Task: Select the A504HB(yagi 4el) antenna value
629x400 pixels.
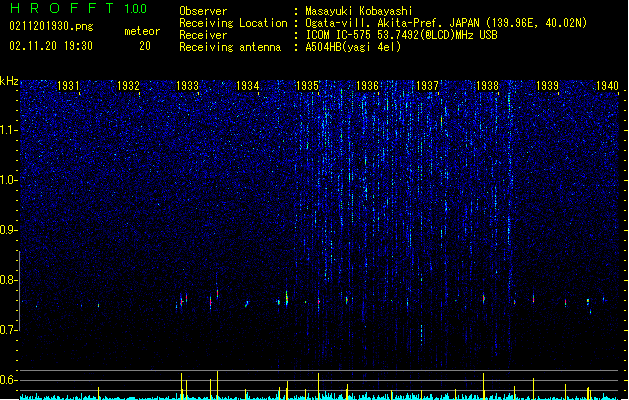Action: point(353,47)
